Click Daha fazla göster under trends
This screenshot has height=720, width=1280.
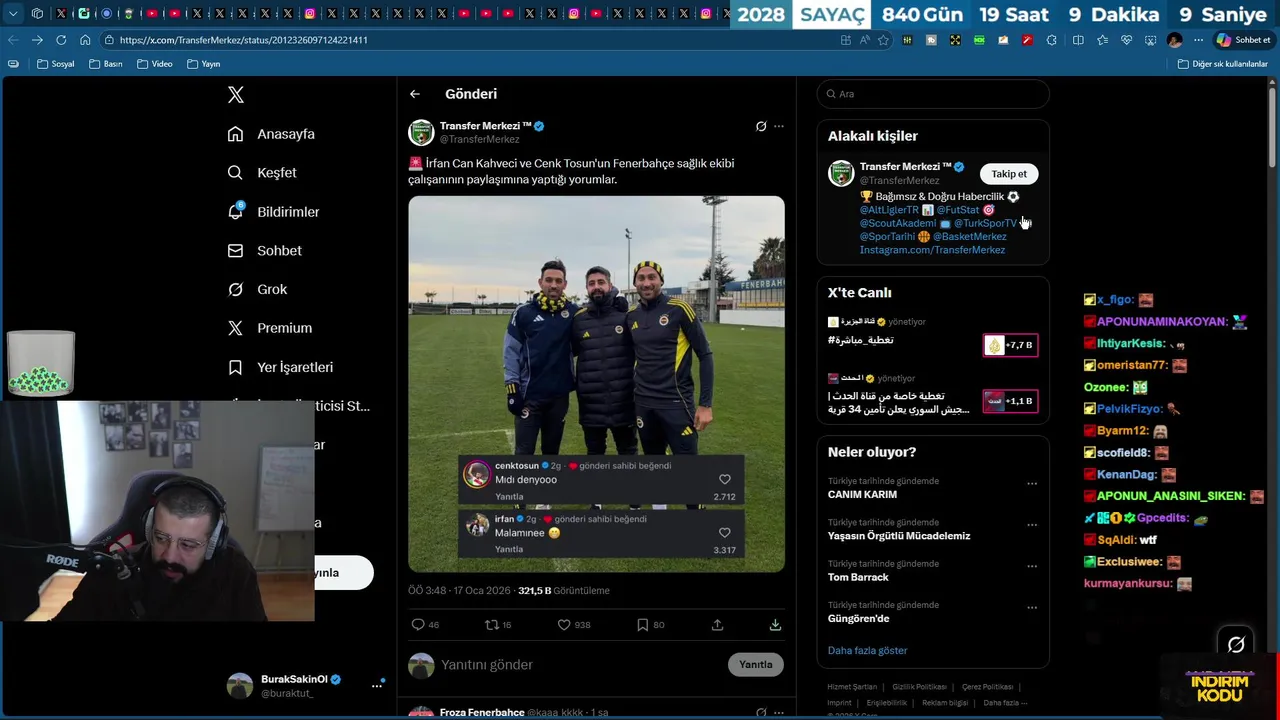coord(867,651)
